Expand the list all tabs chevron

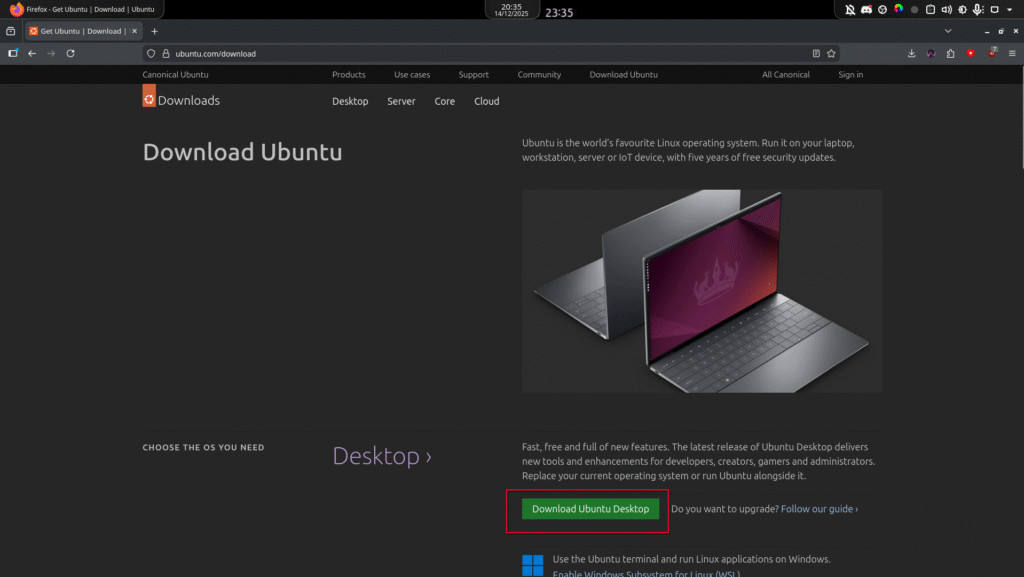click(948, 31)
